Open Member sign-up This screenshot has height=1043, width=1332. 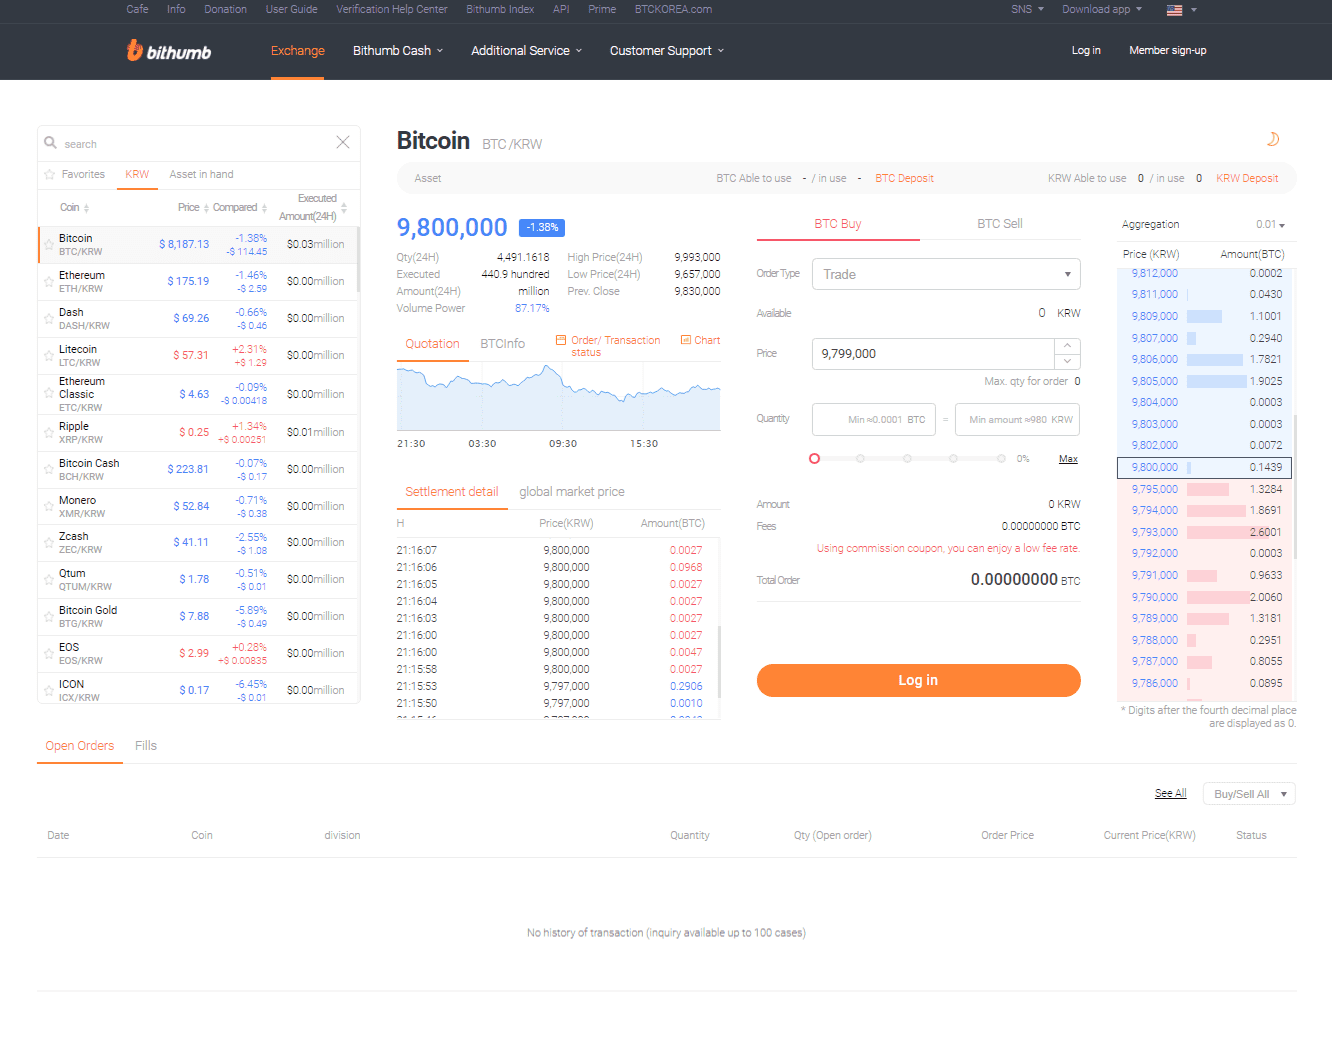coord(1168,51)
